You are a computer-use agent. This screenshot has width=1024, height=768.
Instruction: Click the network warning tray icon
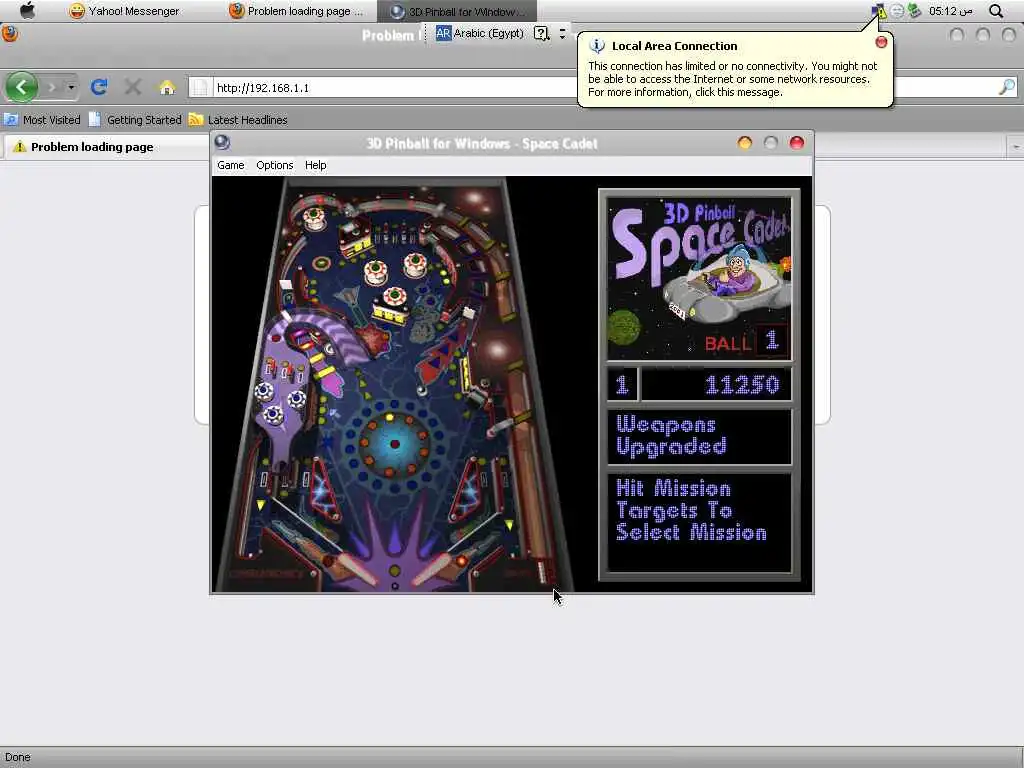point(879,11)
